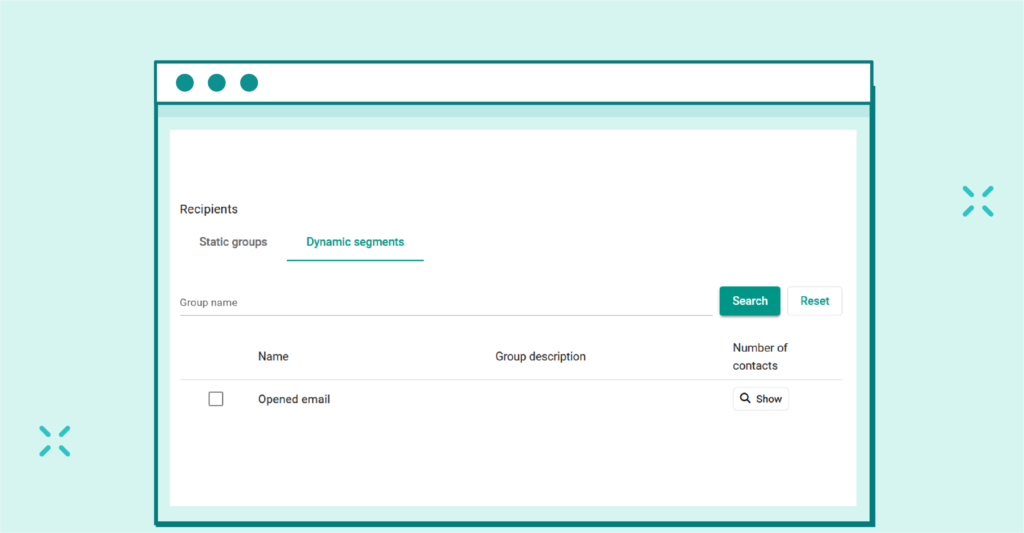Select the Dynamic segments tab
The width and height of the screenshot is (1024, 533).
point(355,242)
